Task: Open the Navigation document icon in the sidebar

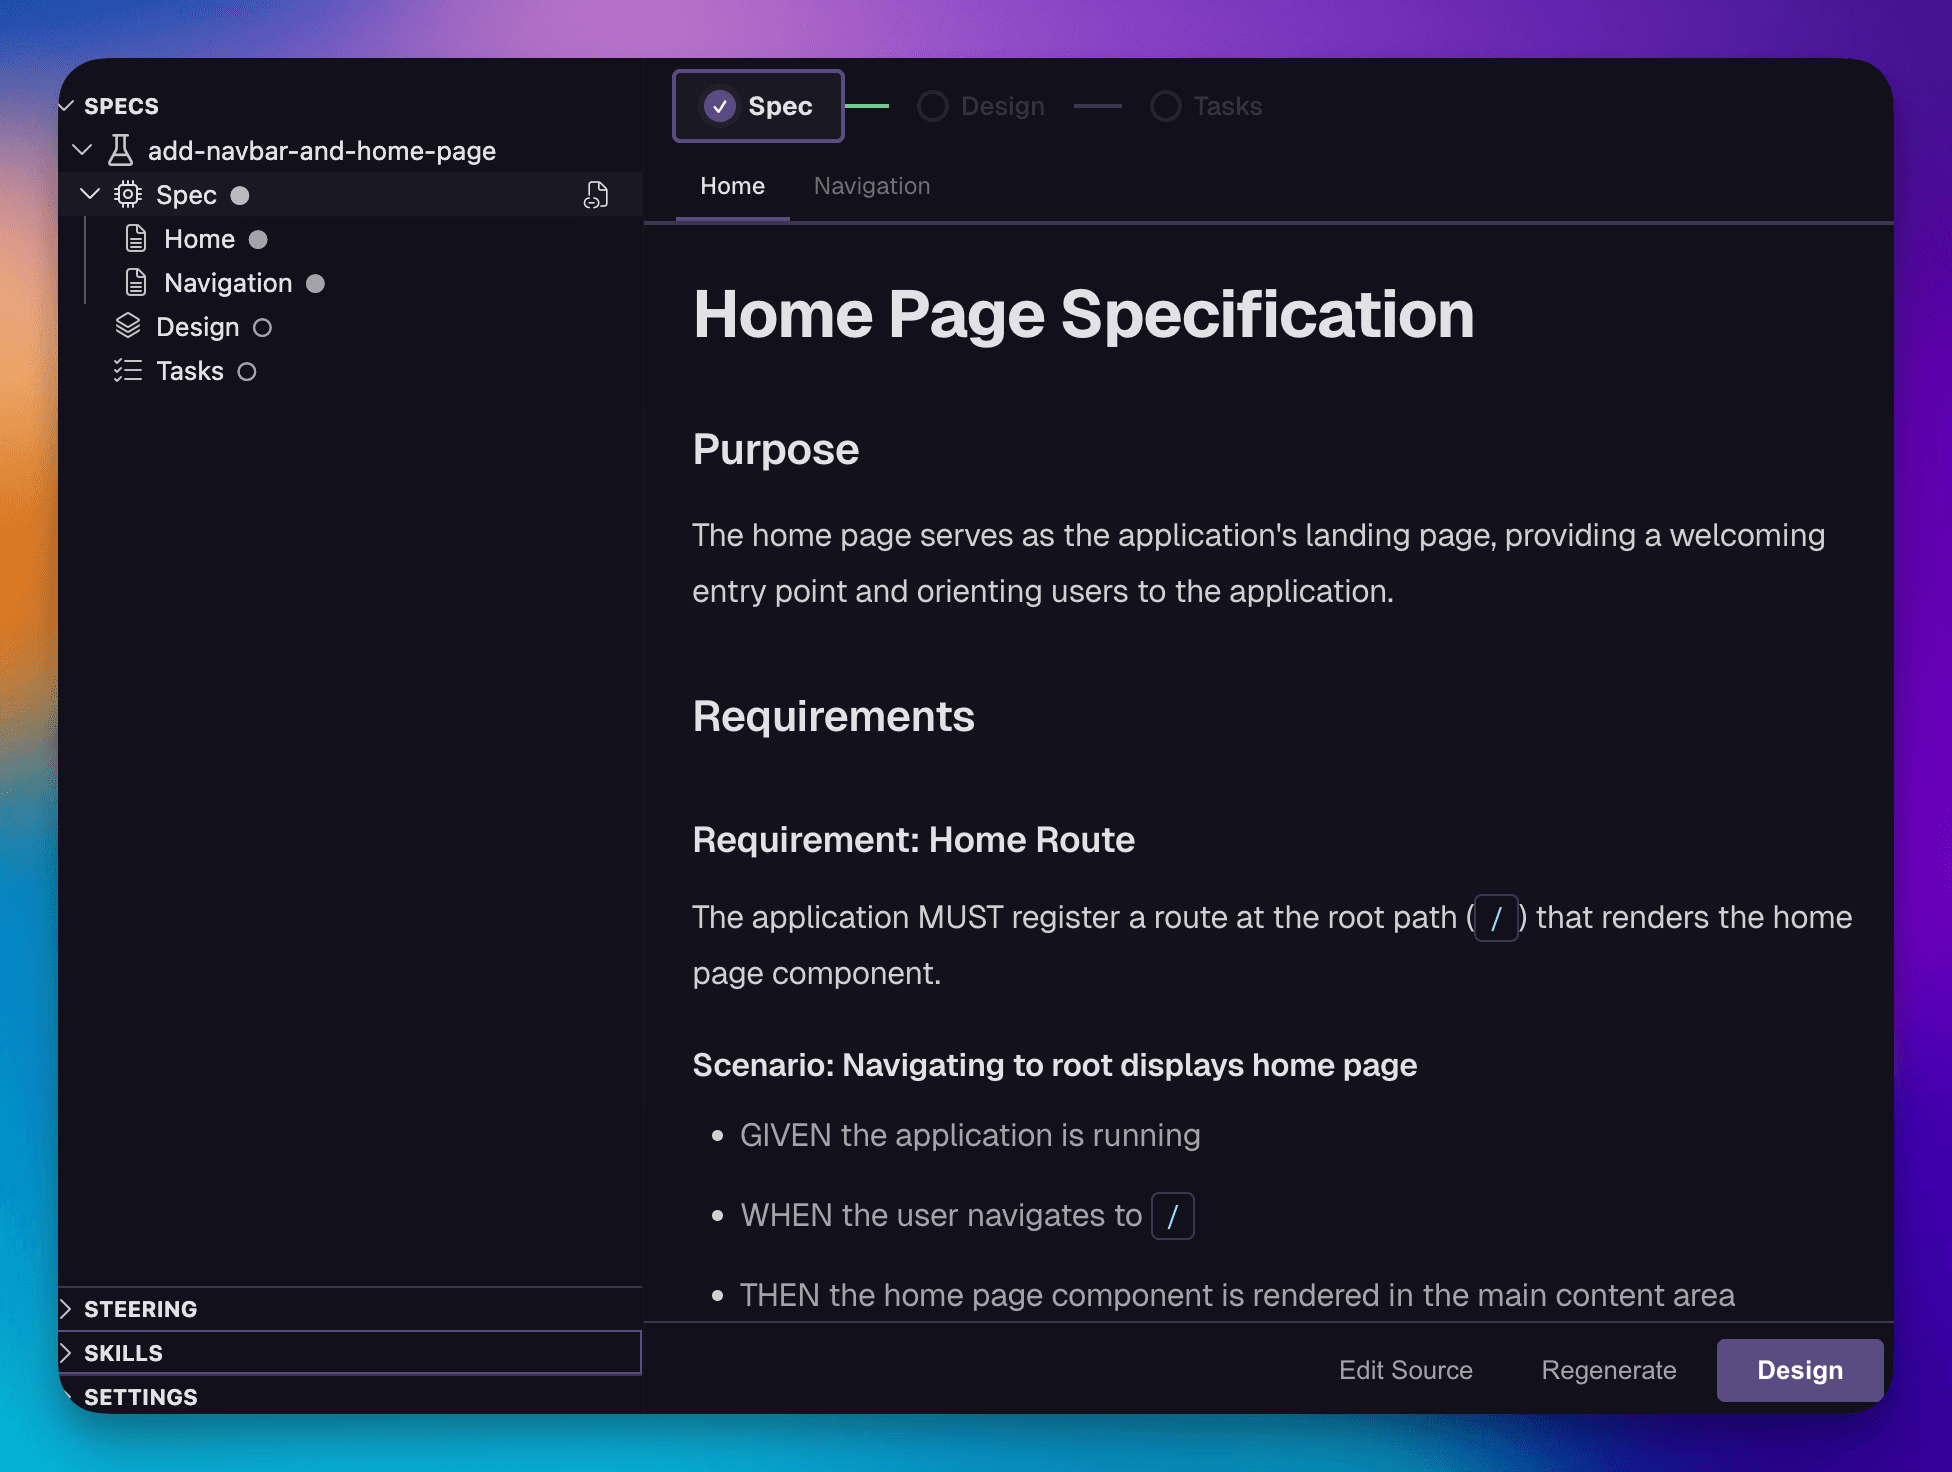Action: click(136, 282)
